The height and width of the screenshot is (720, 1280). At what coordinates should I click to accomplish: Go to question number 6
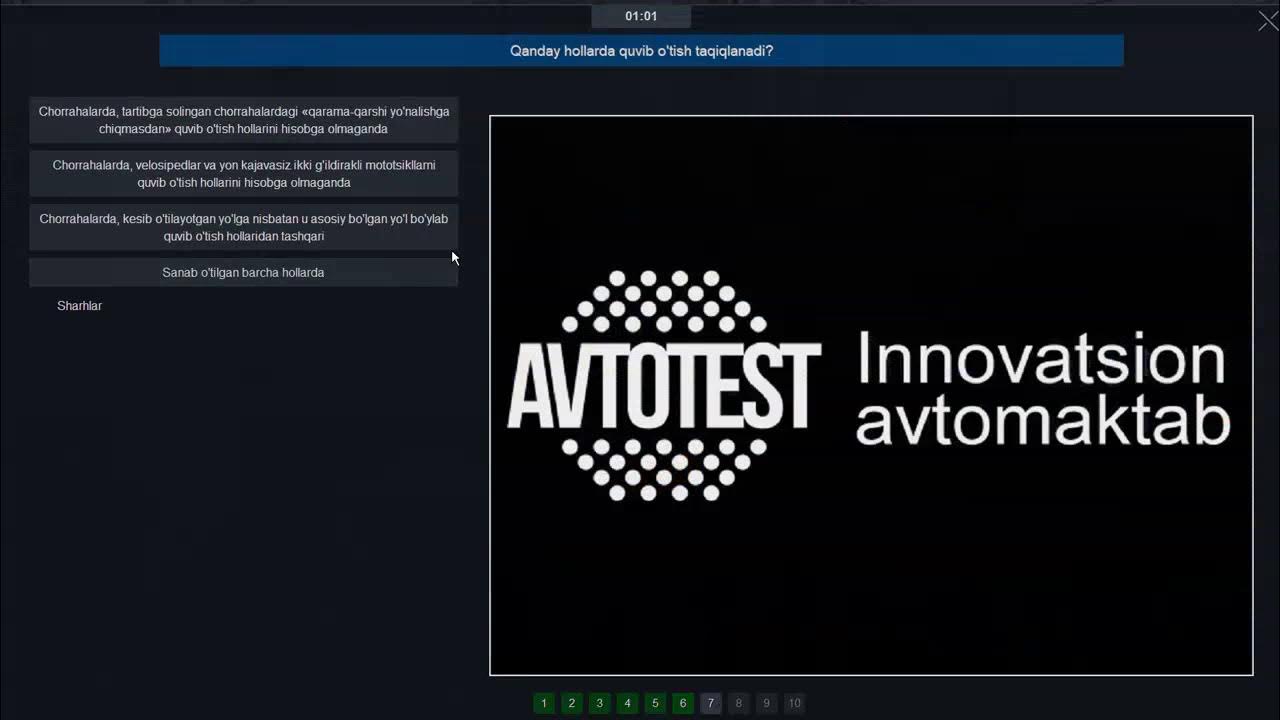[x=683, y=703]
